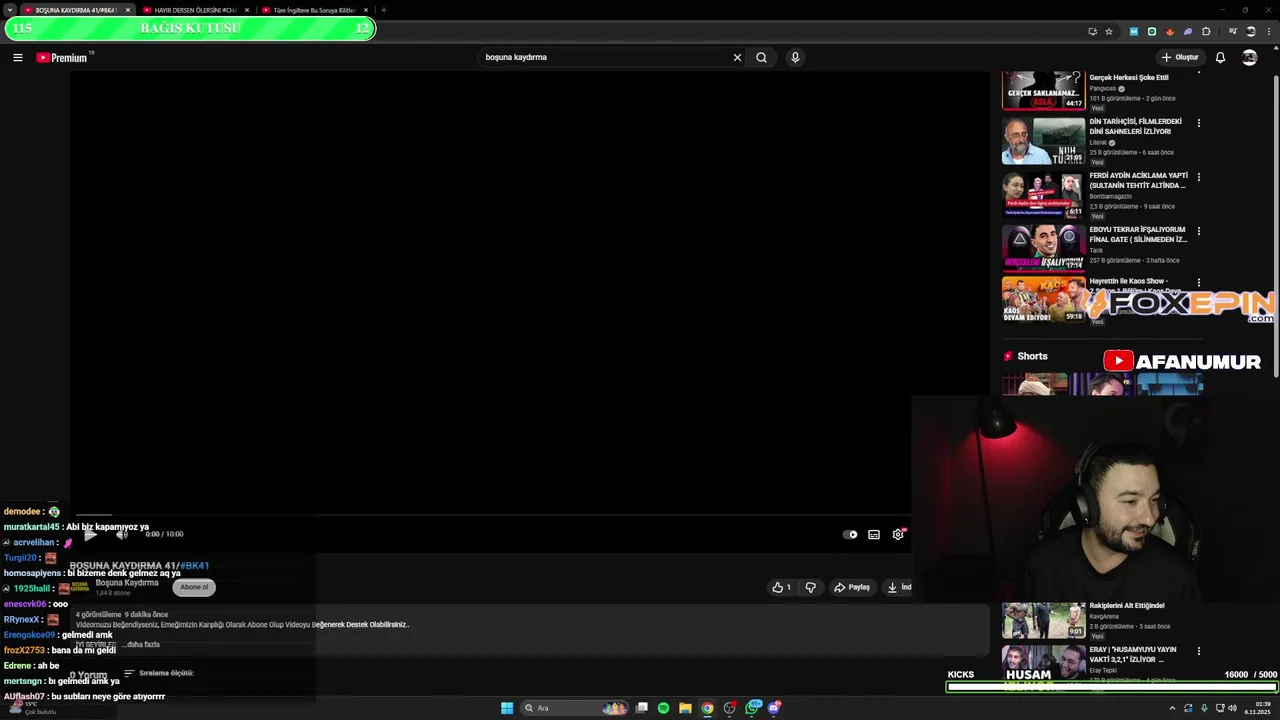Open Chrome extensions puzzle icon

(1206, 31)
